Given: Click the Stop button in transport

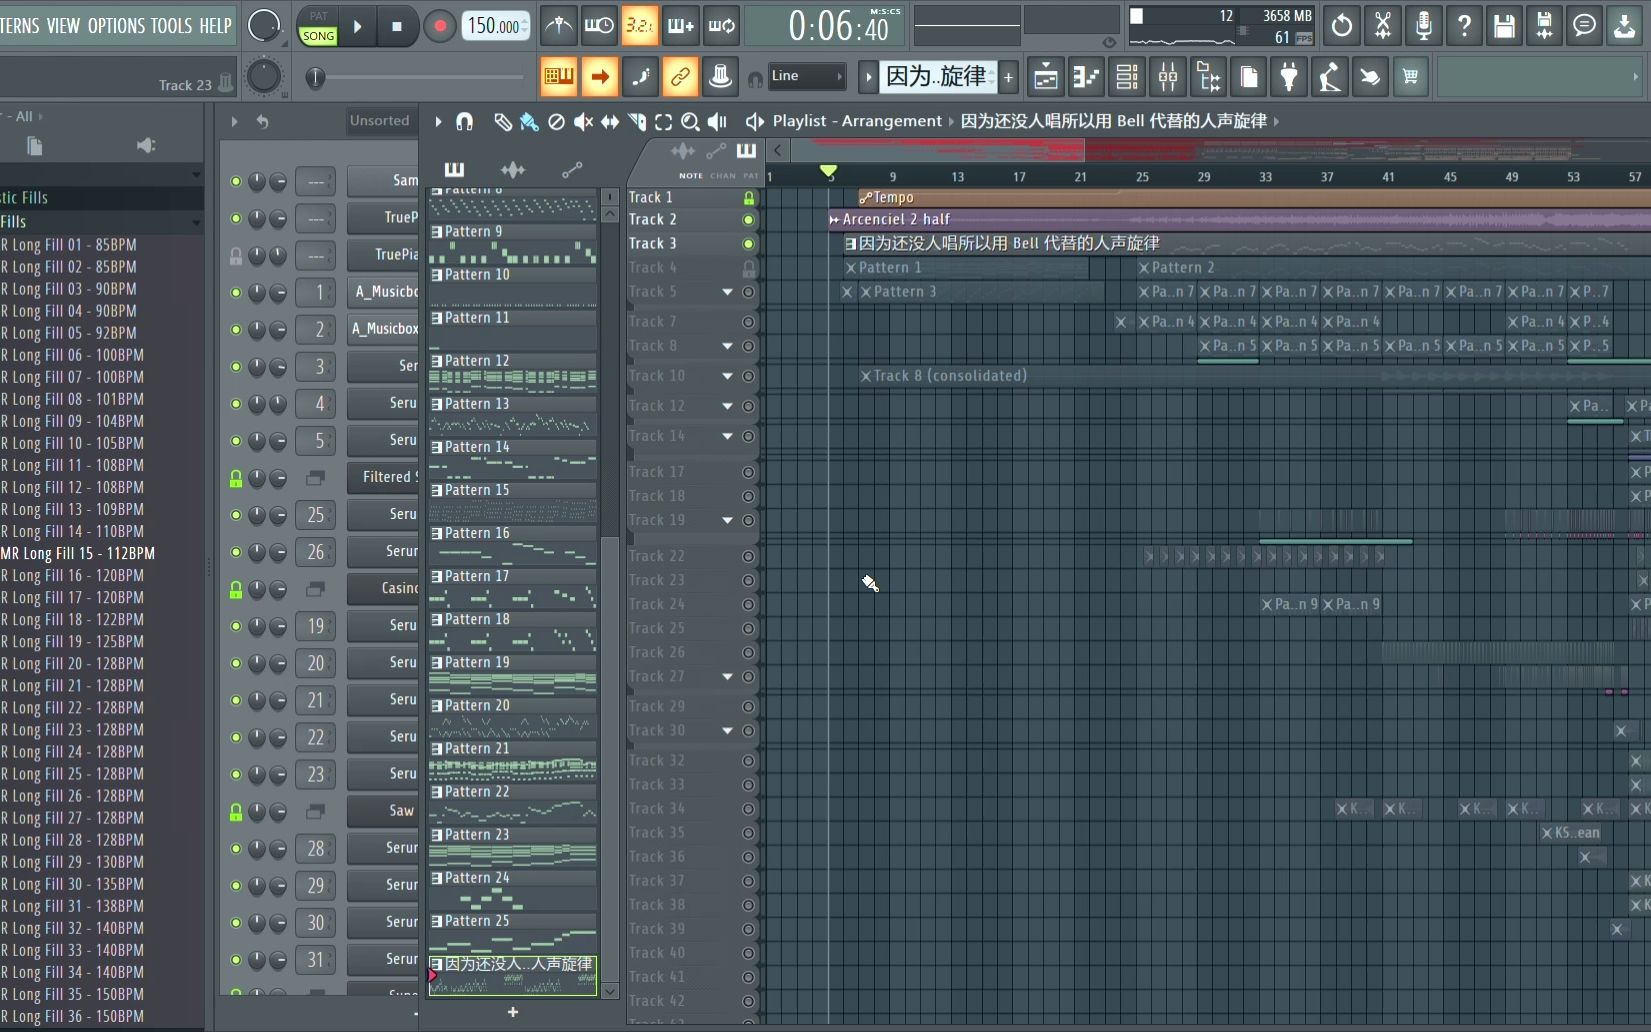Looking at the screenshot, I should [x=397, y=27].
